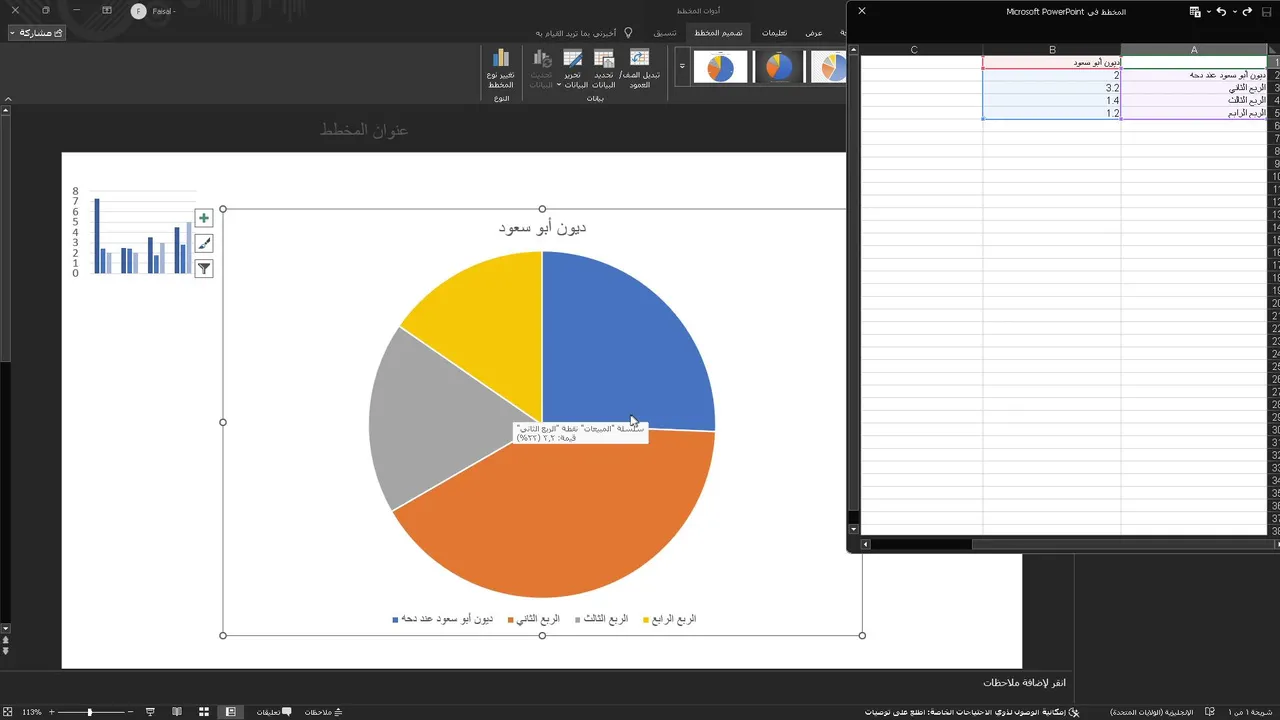Open the Format tab (تنسيق)
This screenshot has width=1280, height=720.
[665, 33]
